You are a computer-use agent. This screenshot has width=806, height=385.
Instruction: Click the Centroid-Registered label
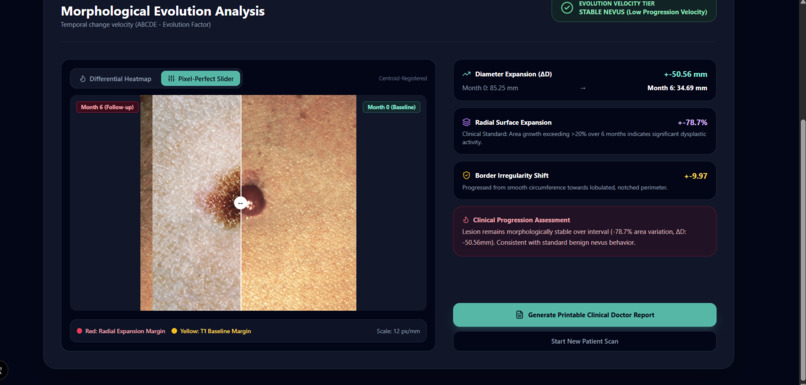(402, 79)
